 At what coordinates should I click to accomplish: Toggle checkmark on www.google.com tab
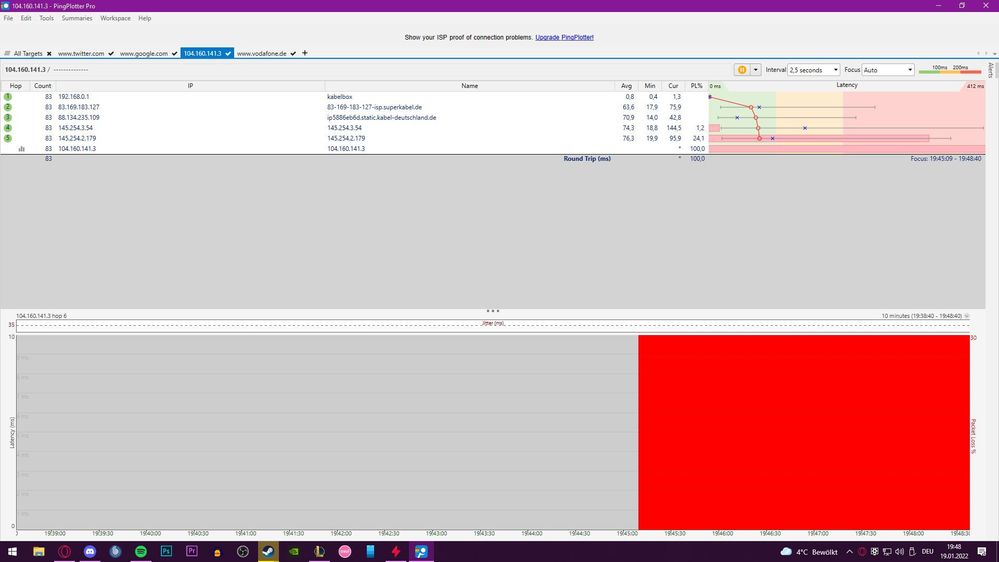pyautogui.click(x=175, y=54)
